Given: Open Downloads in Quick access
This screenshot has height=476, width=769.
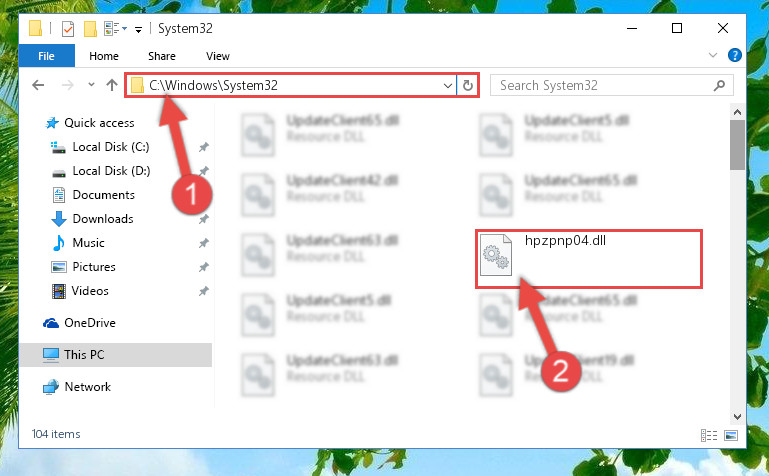Looking at the screenshot, I should click(103, 219).
